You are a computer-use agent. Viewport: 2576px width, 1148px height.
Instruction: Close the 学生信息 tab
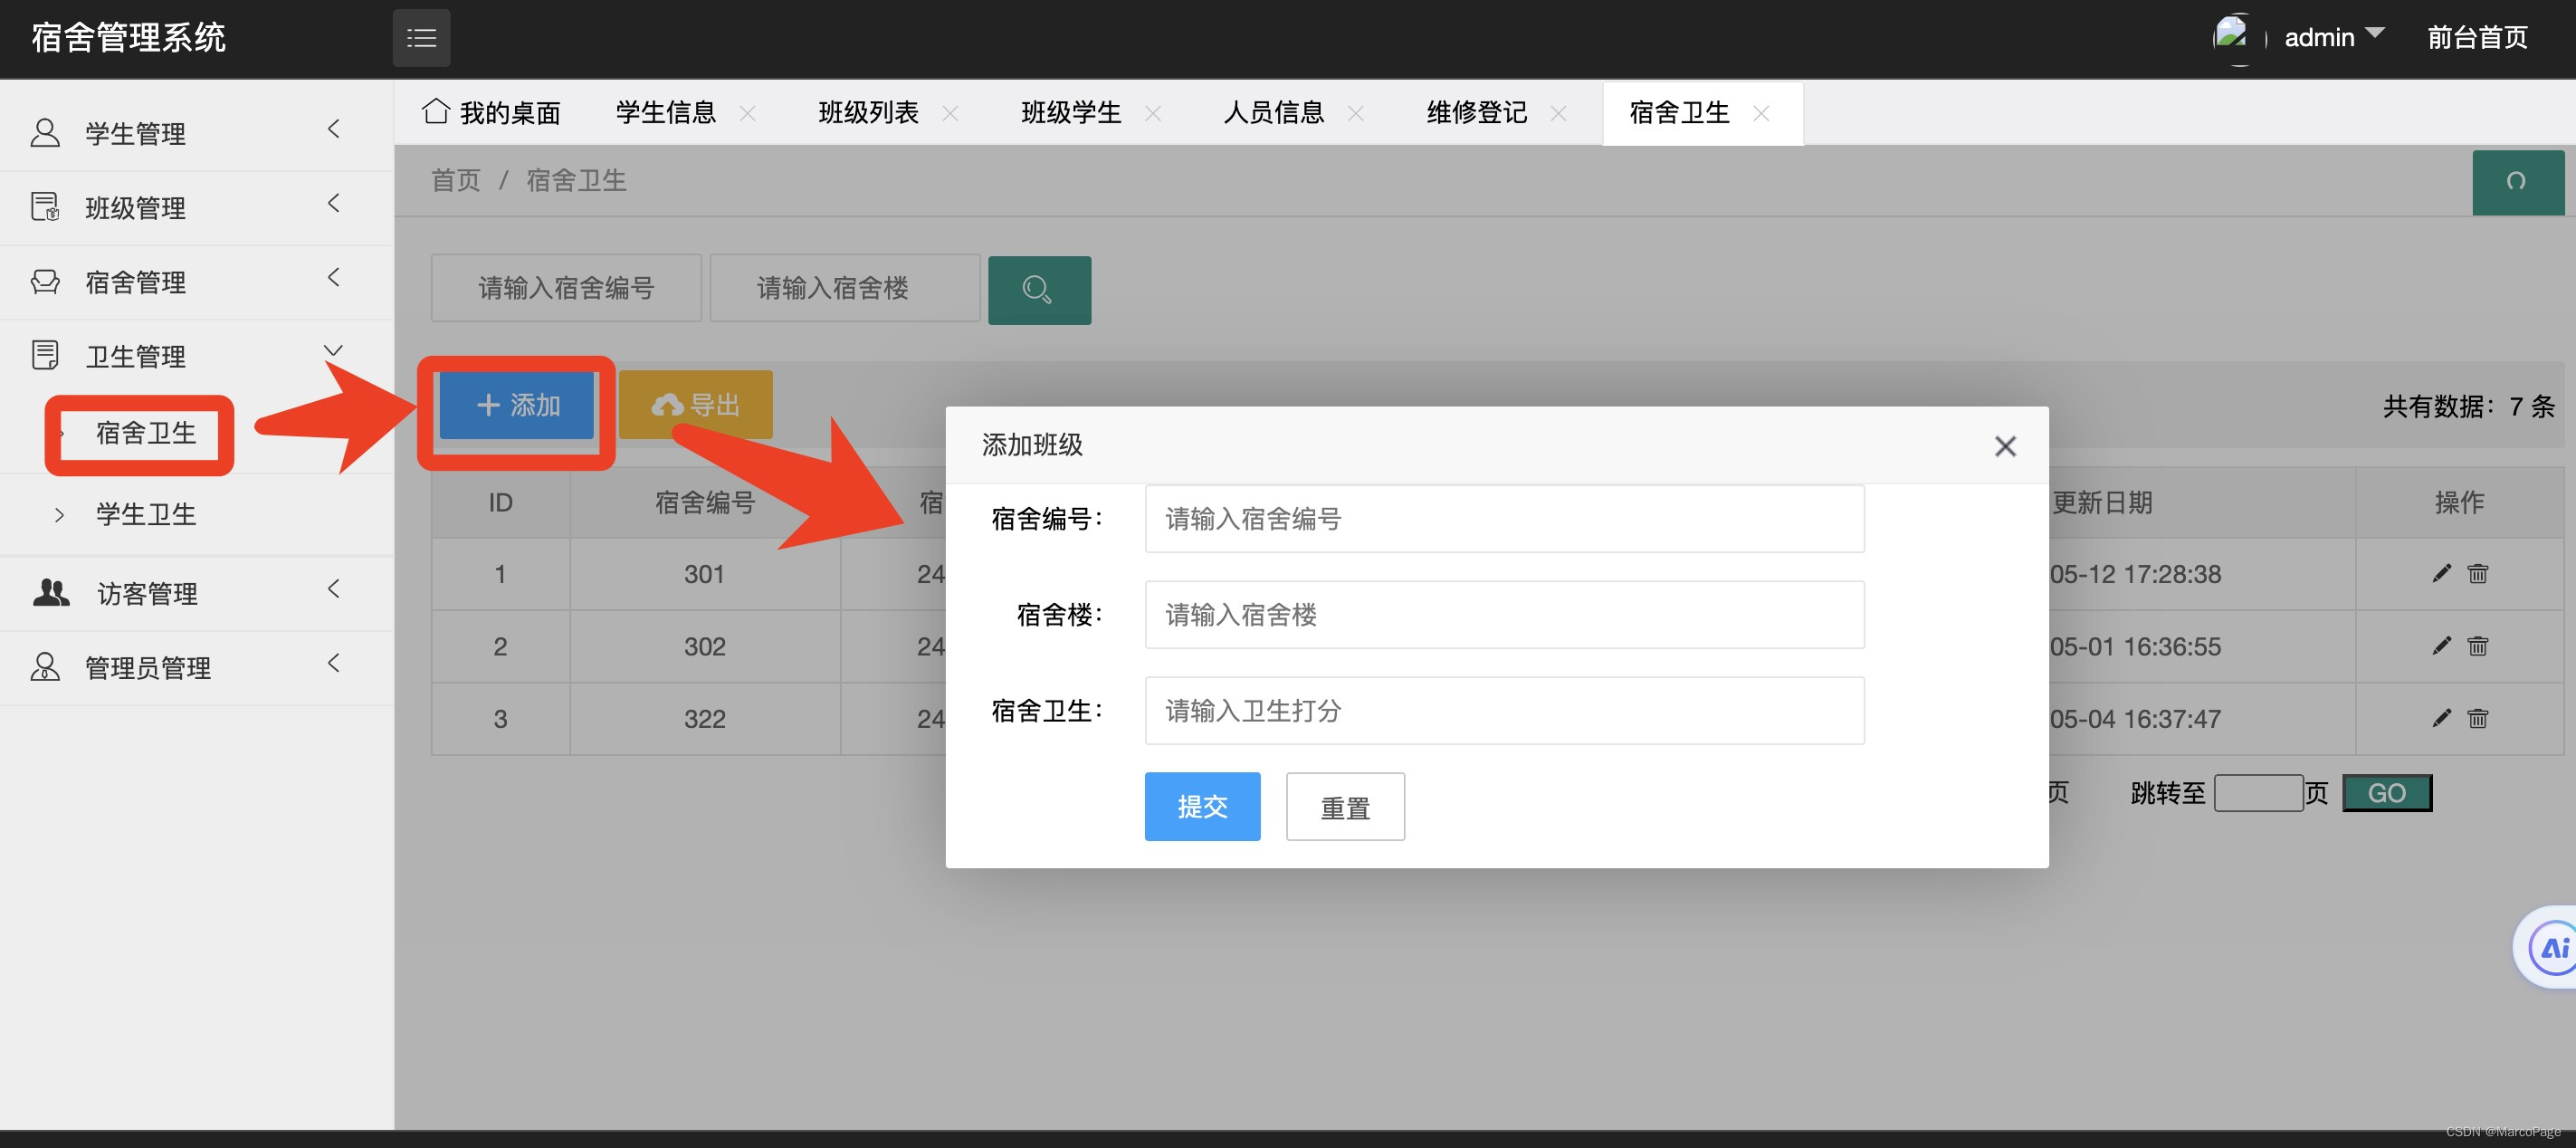click(x=748, y=114)
